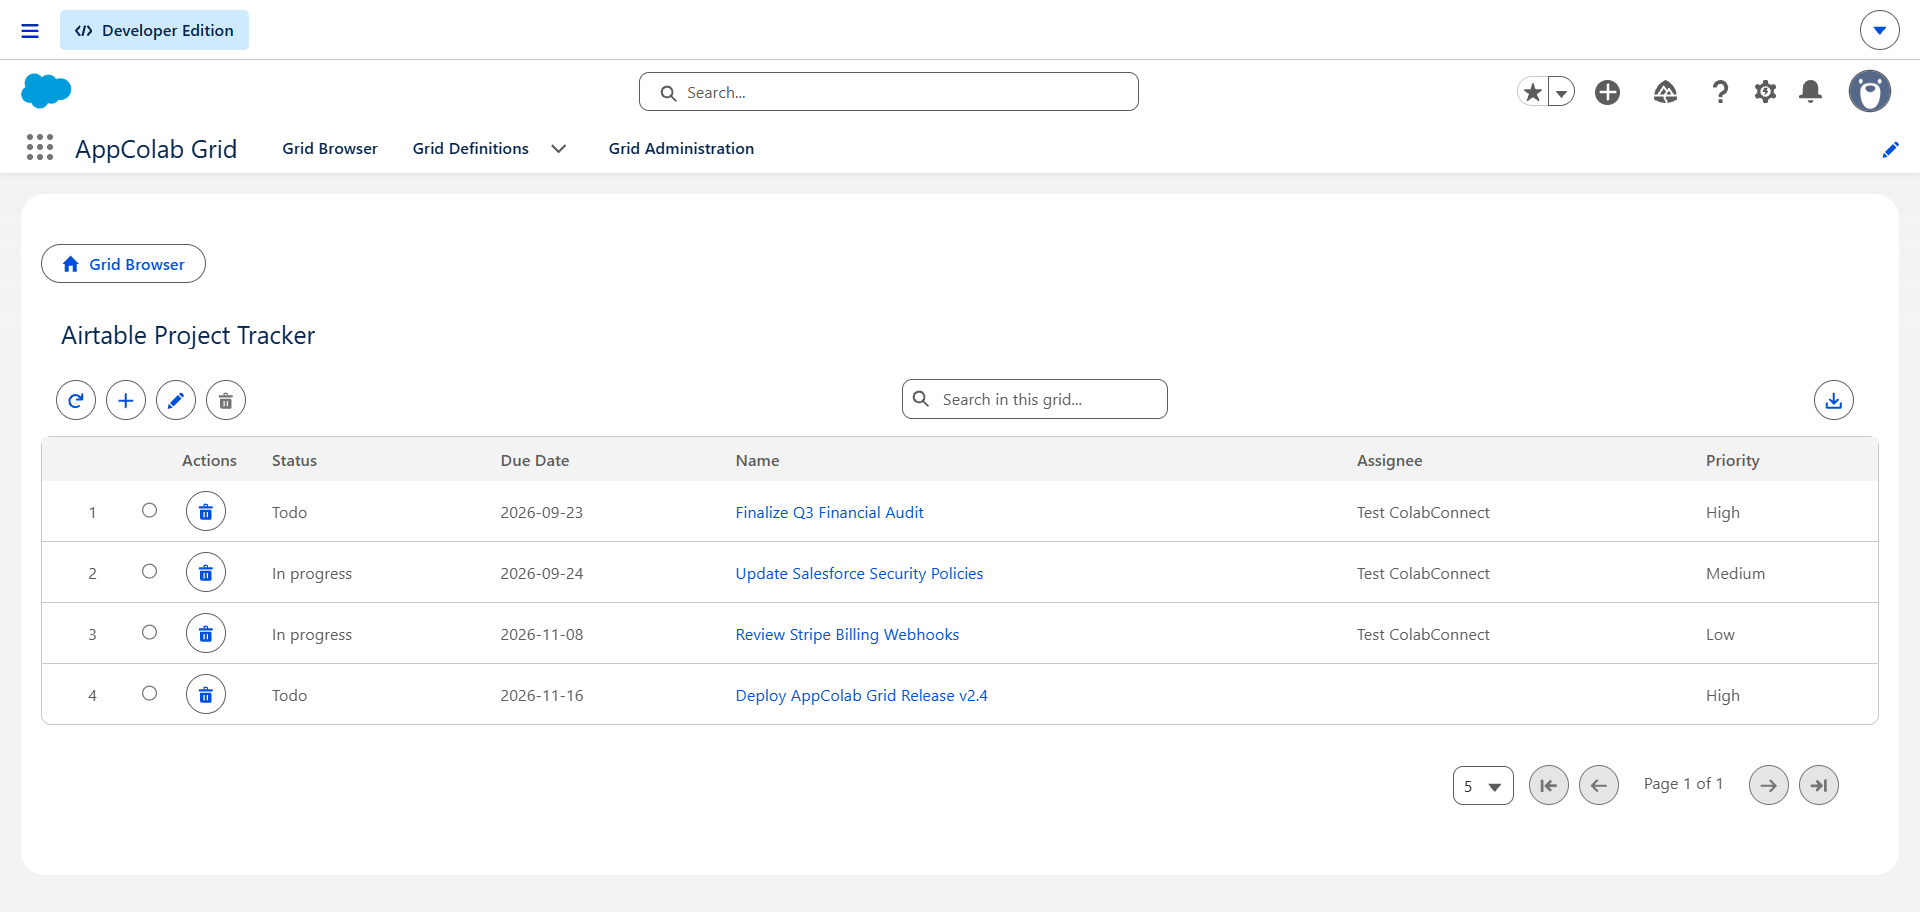Click the edit navigation pencil icon
This screenshot has width=1920, height=912.
(1890, 149)
